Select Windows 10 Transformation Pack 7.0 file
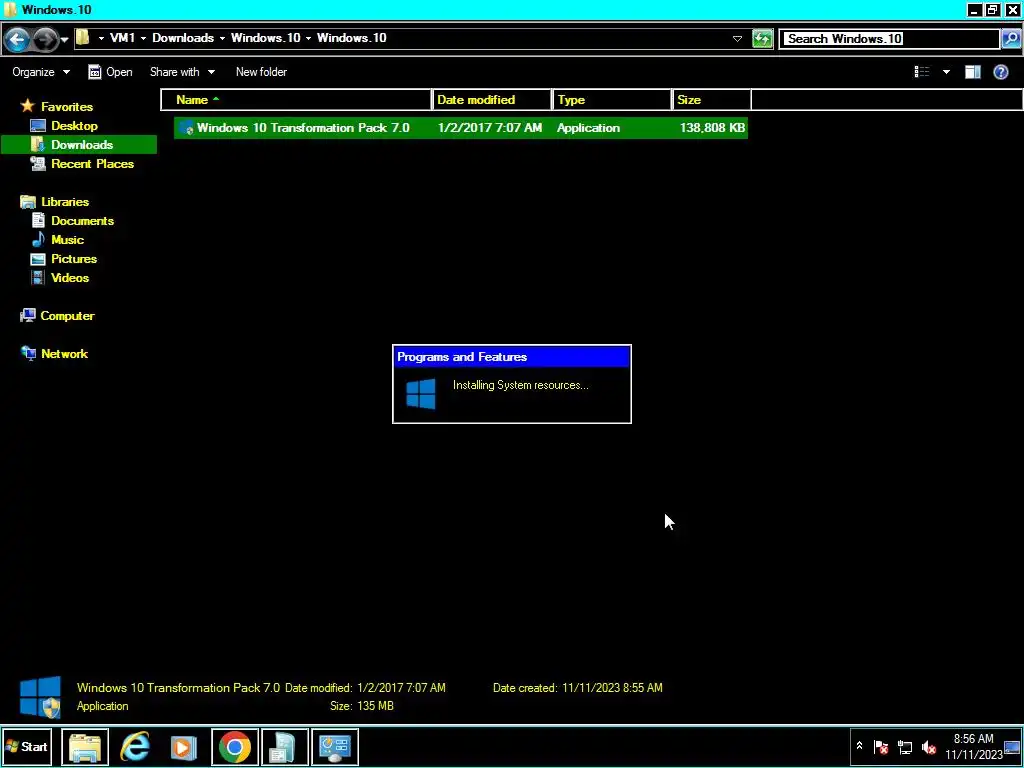 (461, 127)
